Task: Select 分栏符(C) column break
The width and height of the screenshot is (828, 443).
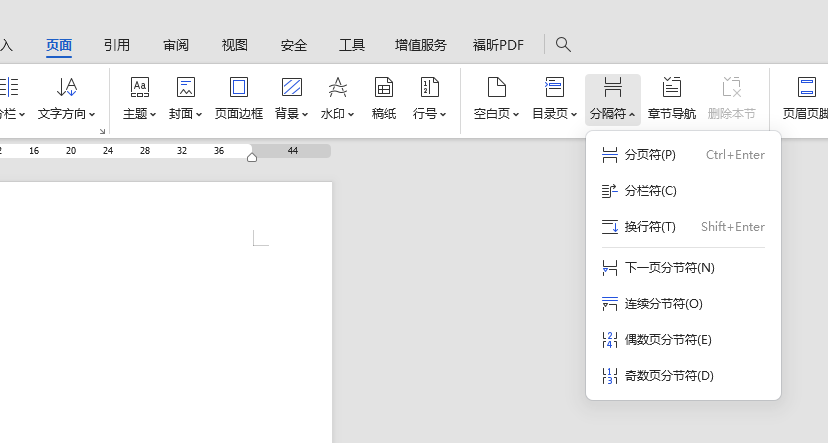Action: pos(683,191)
